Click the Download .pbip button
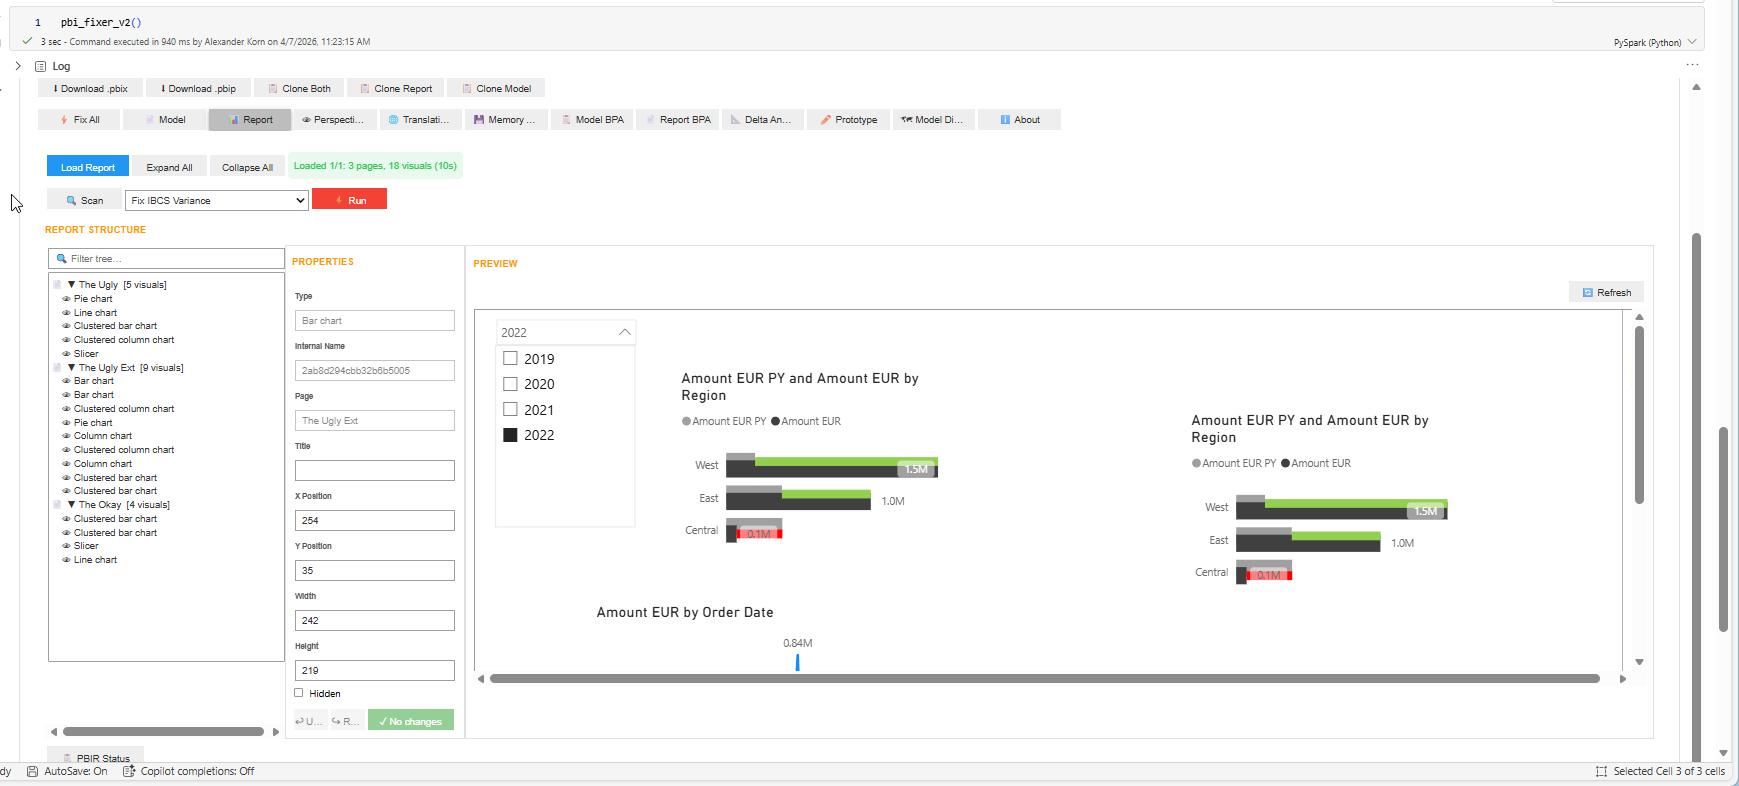Screen dimensions: 1739x786 click(x=198, y=88)
